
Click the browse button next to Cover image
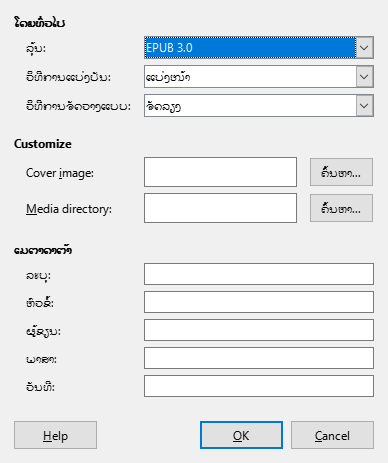[341, 172]
